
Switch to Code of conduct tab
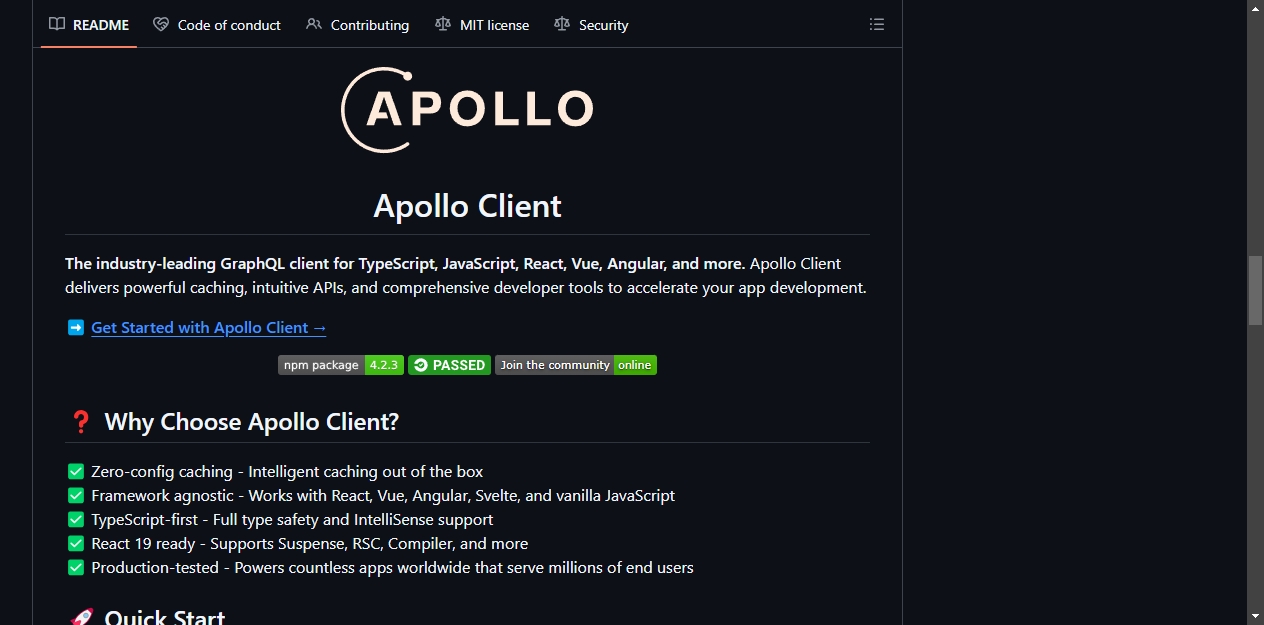(x=217, y=25)
